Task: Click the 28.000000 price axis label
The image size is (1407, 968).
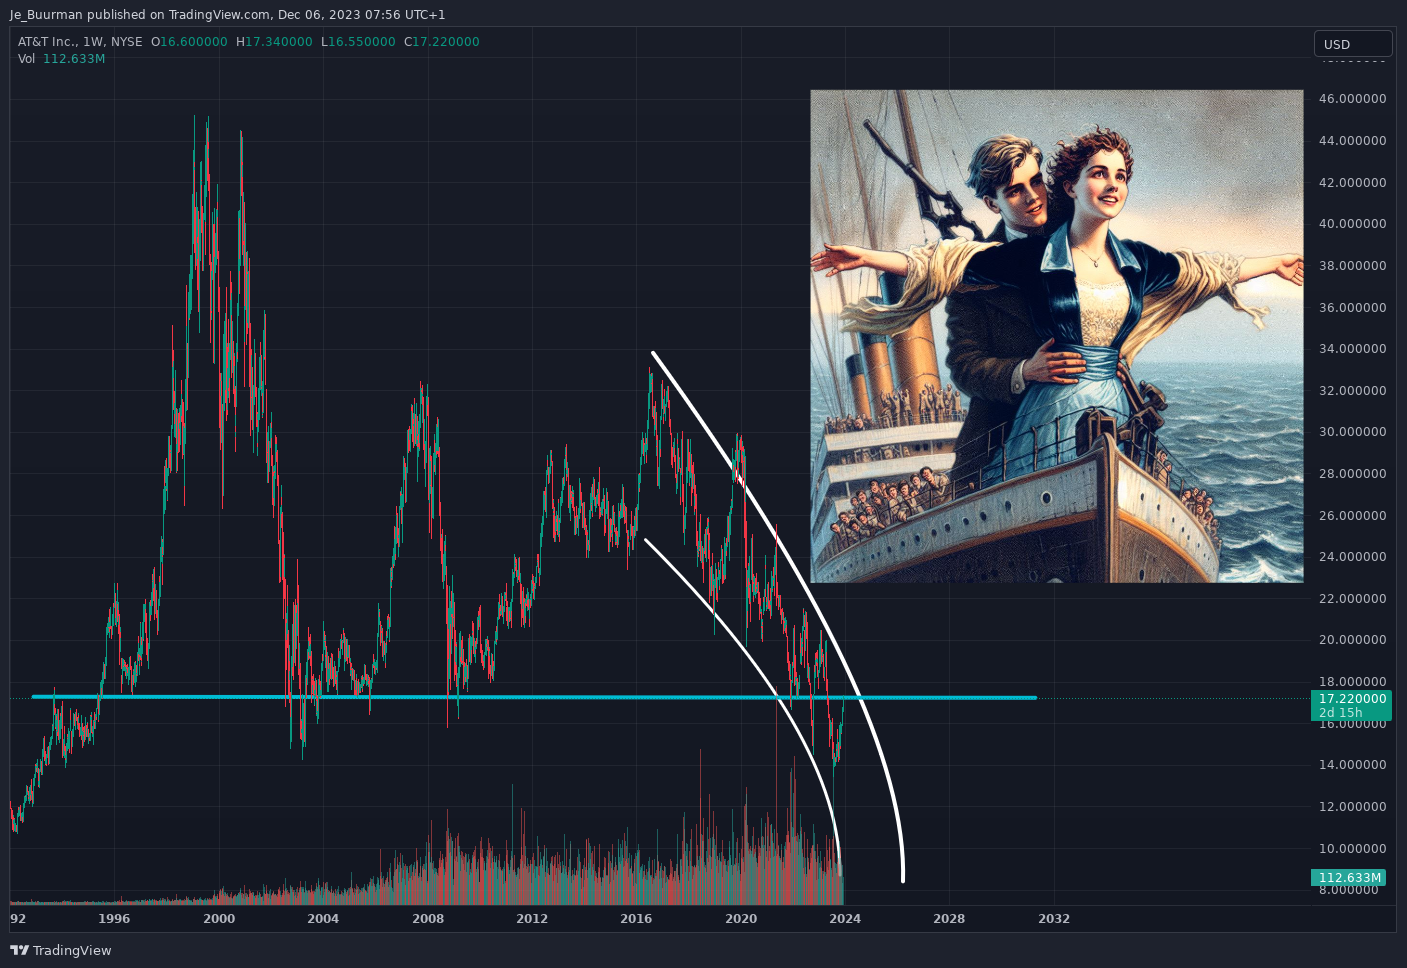Action: pos(1352,474)
